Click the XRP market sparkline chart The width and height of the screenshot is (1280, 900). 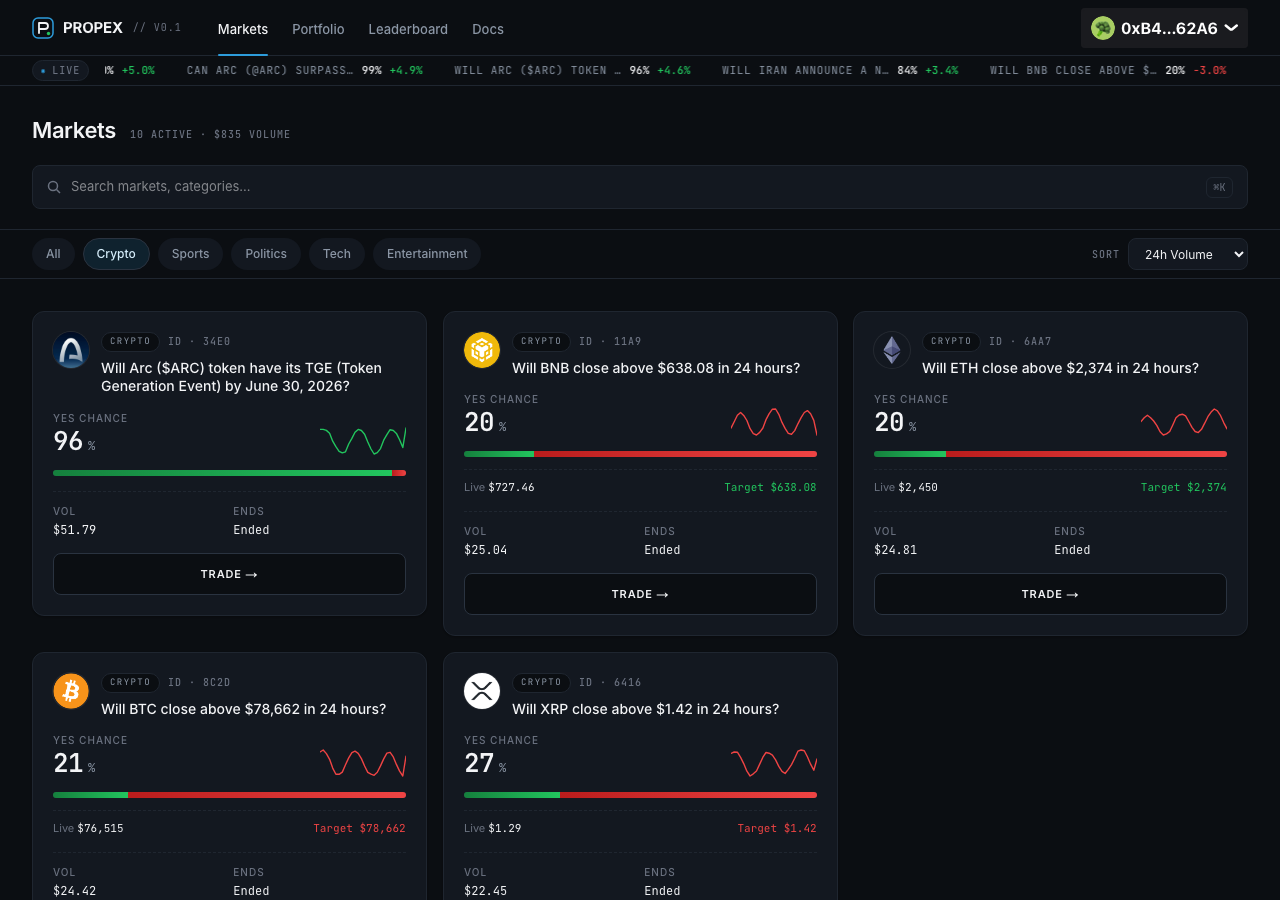pos(774,762)
